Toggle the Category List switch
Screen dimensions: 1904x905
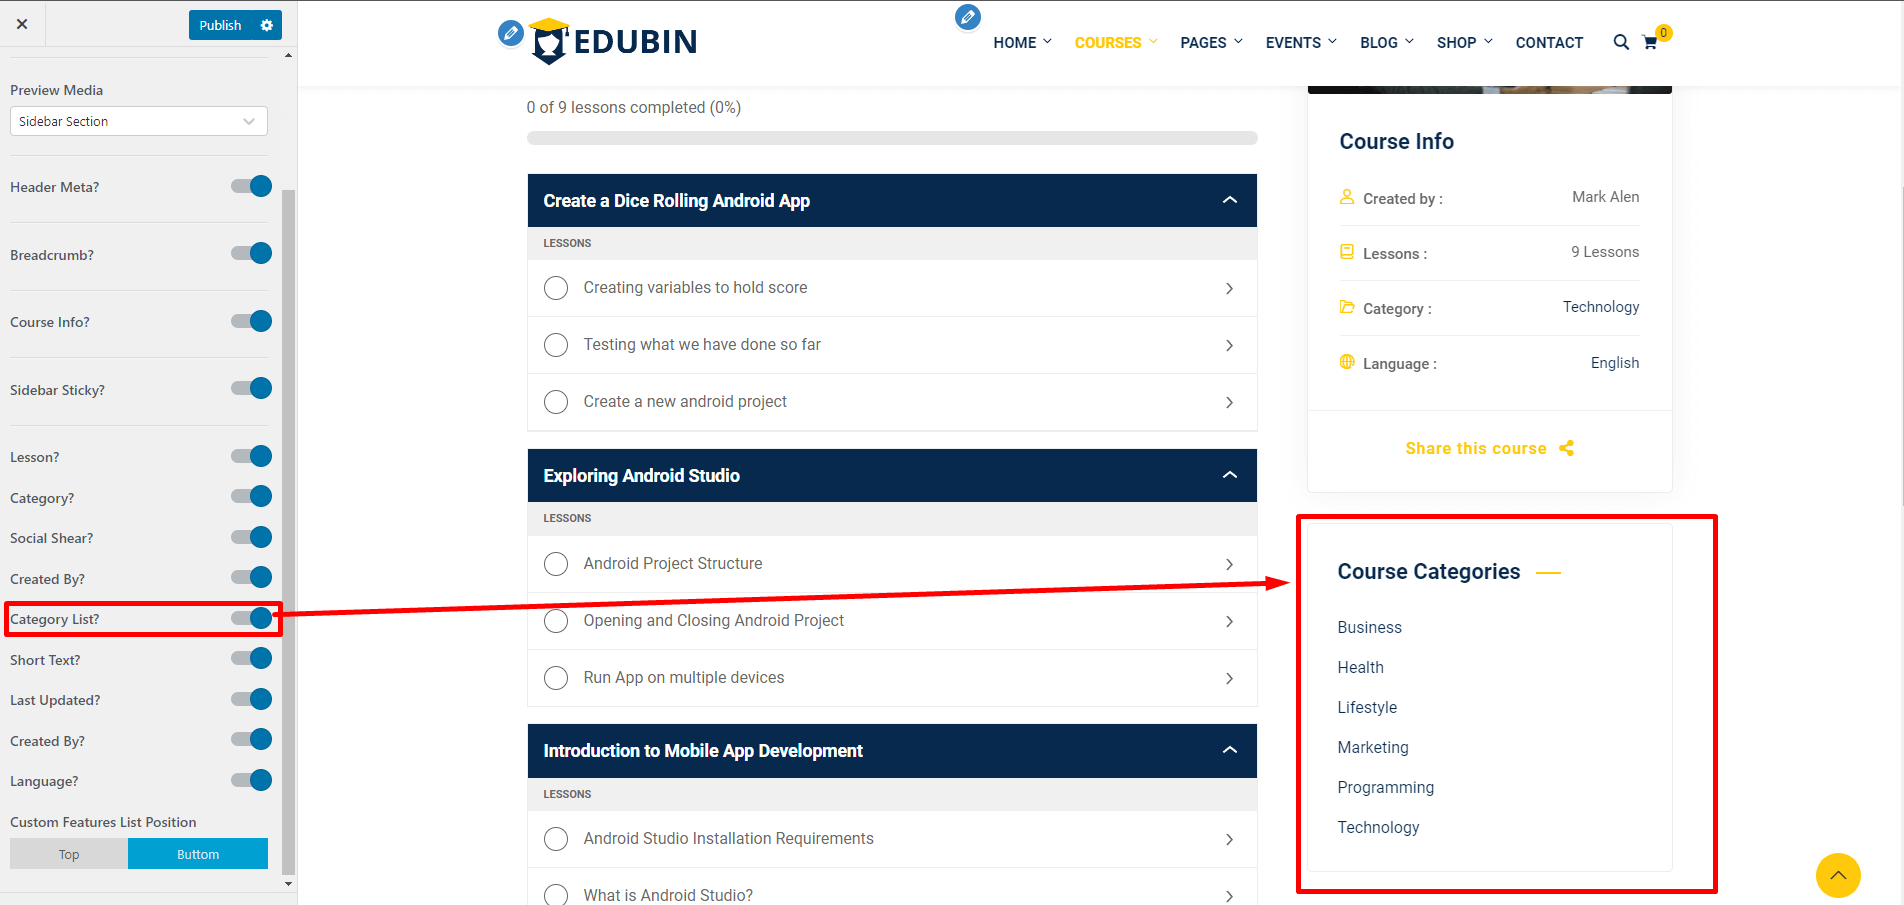(x=252, y=618)
